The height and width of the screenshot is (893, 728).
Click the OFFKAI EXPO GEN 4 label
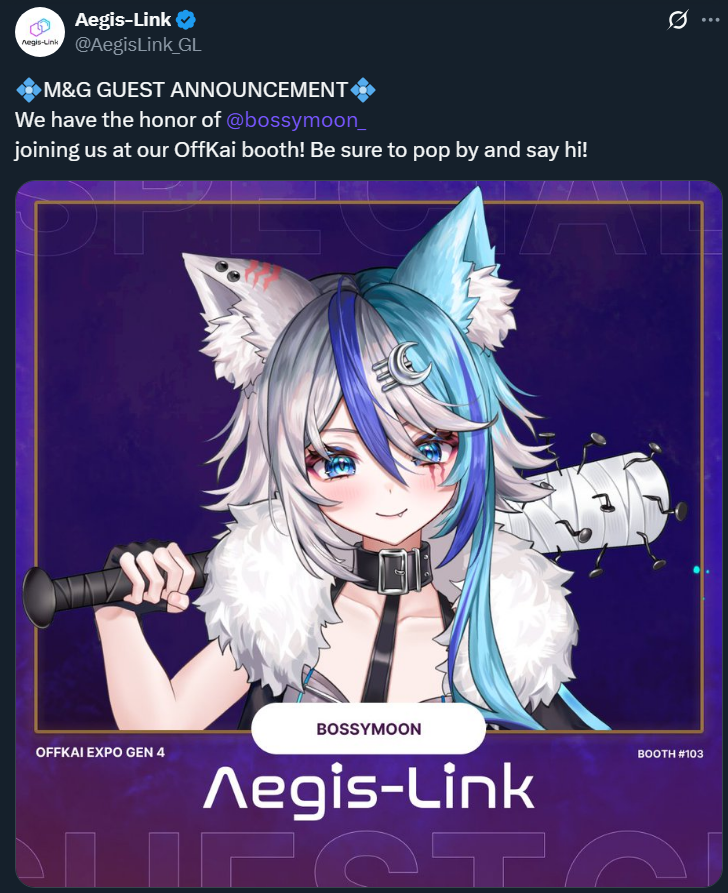pyautogui.click(x=100, y=752)
